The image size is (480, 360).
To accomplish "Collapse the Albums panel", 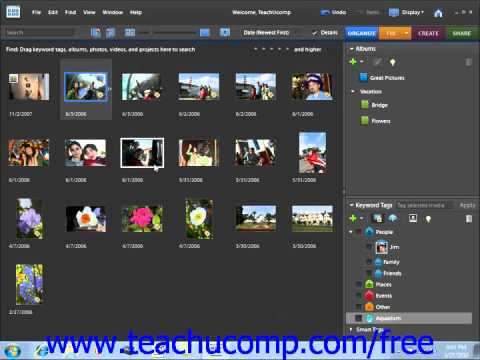I will click(351, 49).
